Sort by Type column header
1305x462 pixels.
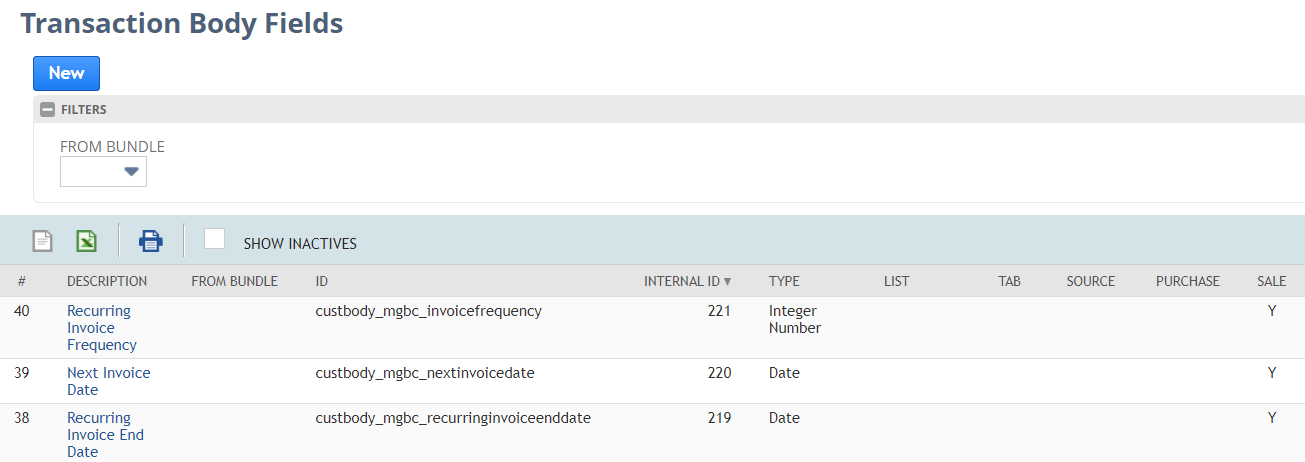[x=784, y=281]
